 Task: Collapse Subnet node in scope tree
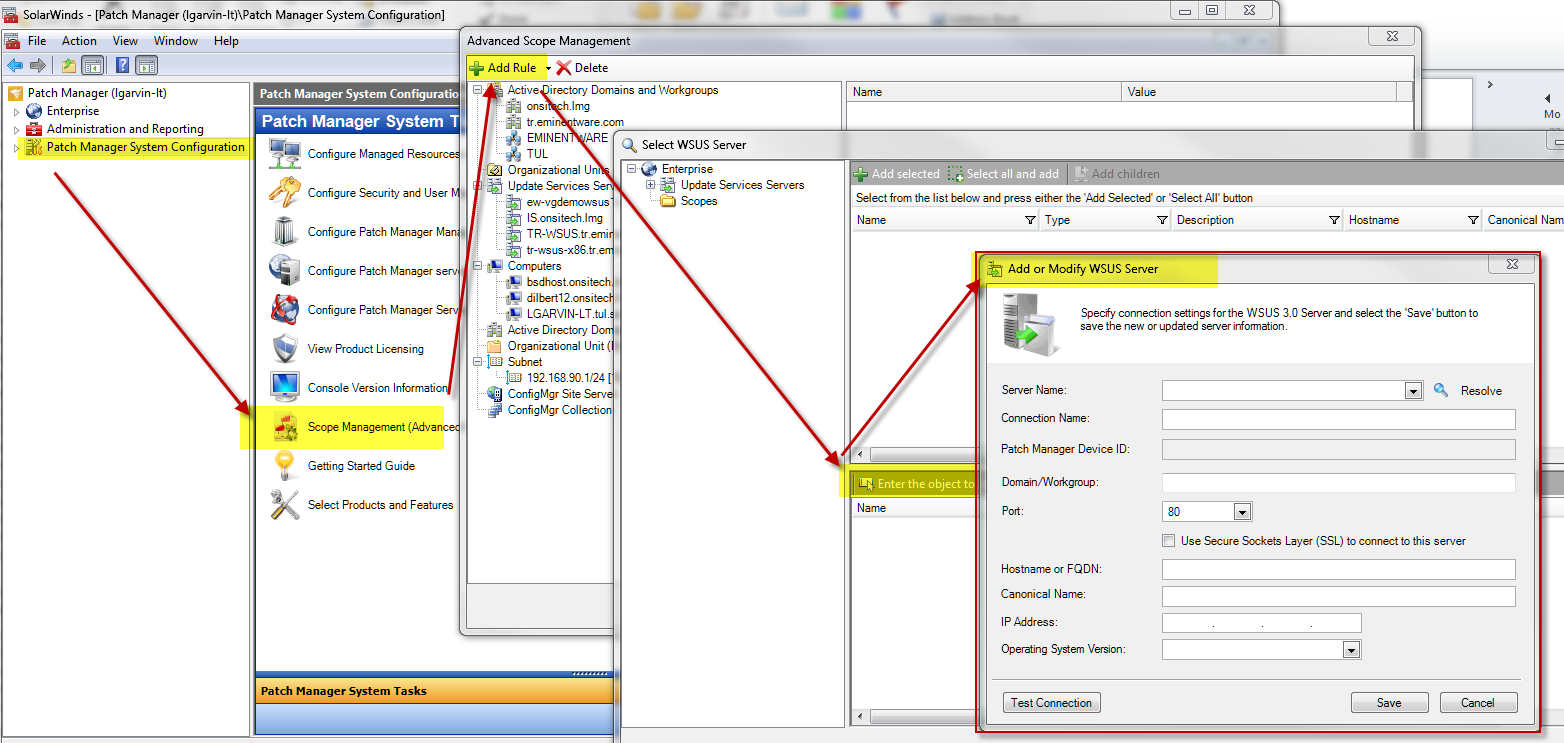point(477,362)
